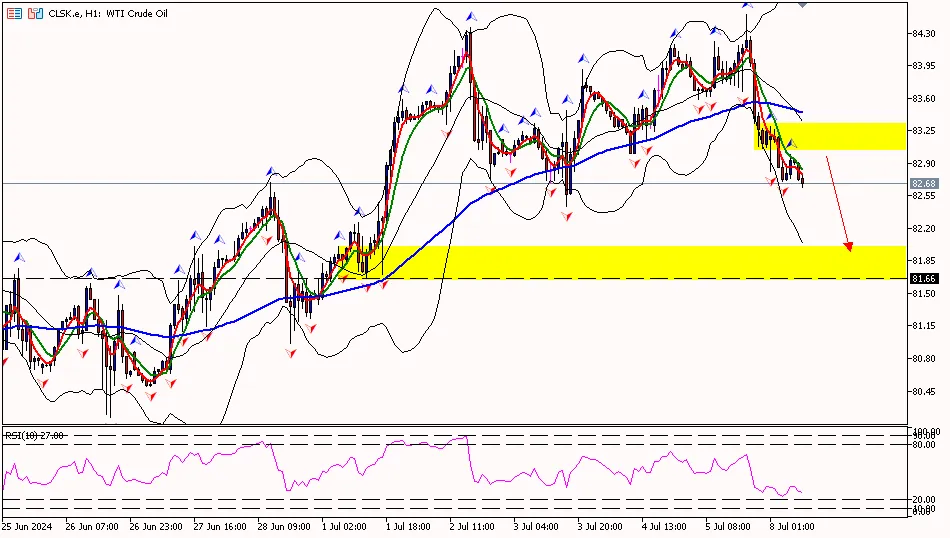The height and width of the screenshot is (538, 950).
Task: Click the 84.30 price scale label
Action: 923,34
